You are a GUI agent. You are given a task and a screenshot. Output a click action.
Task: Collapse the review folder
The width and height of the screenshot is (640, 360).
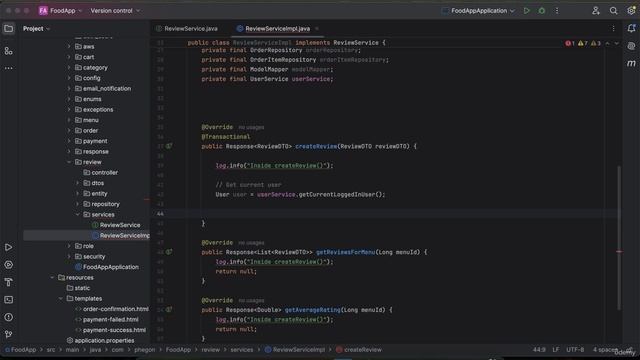click(69, 162)
